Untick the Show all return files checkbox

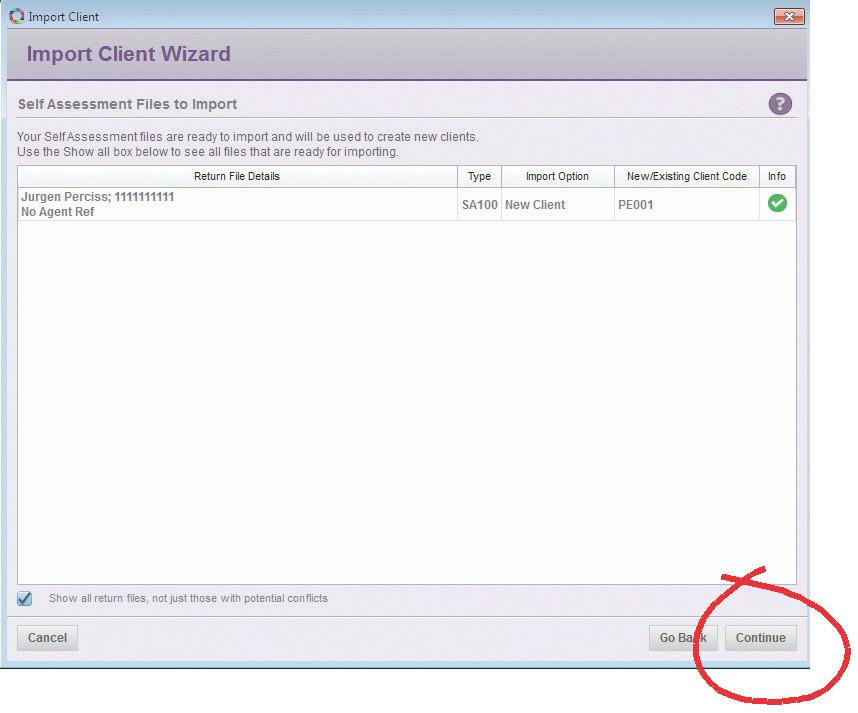(25, 599)
